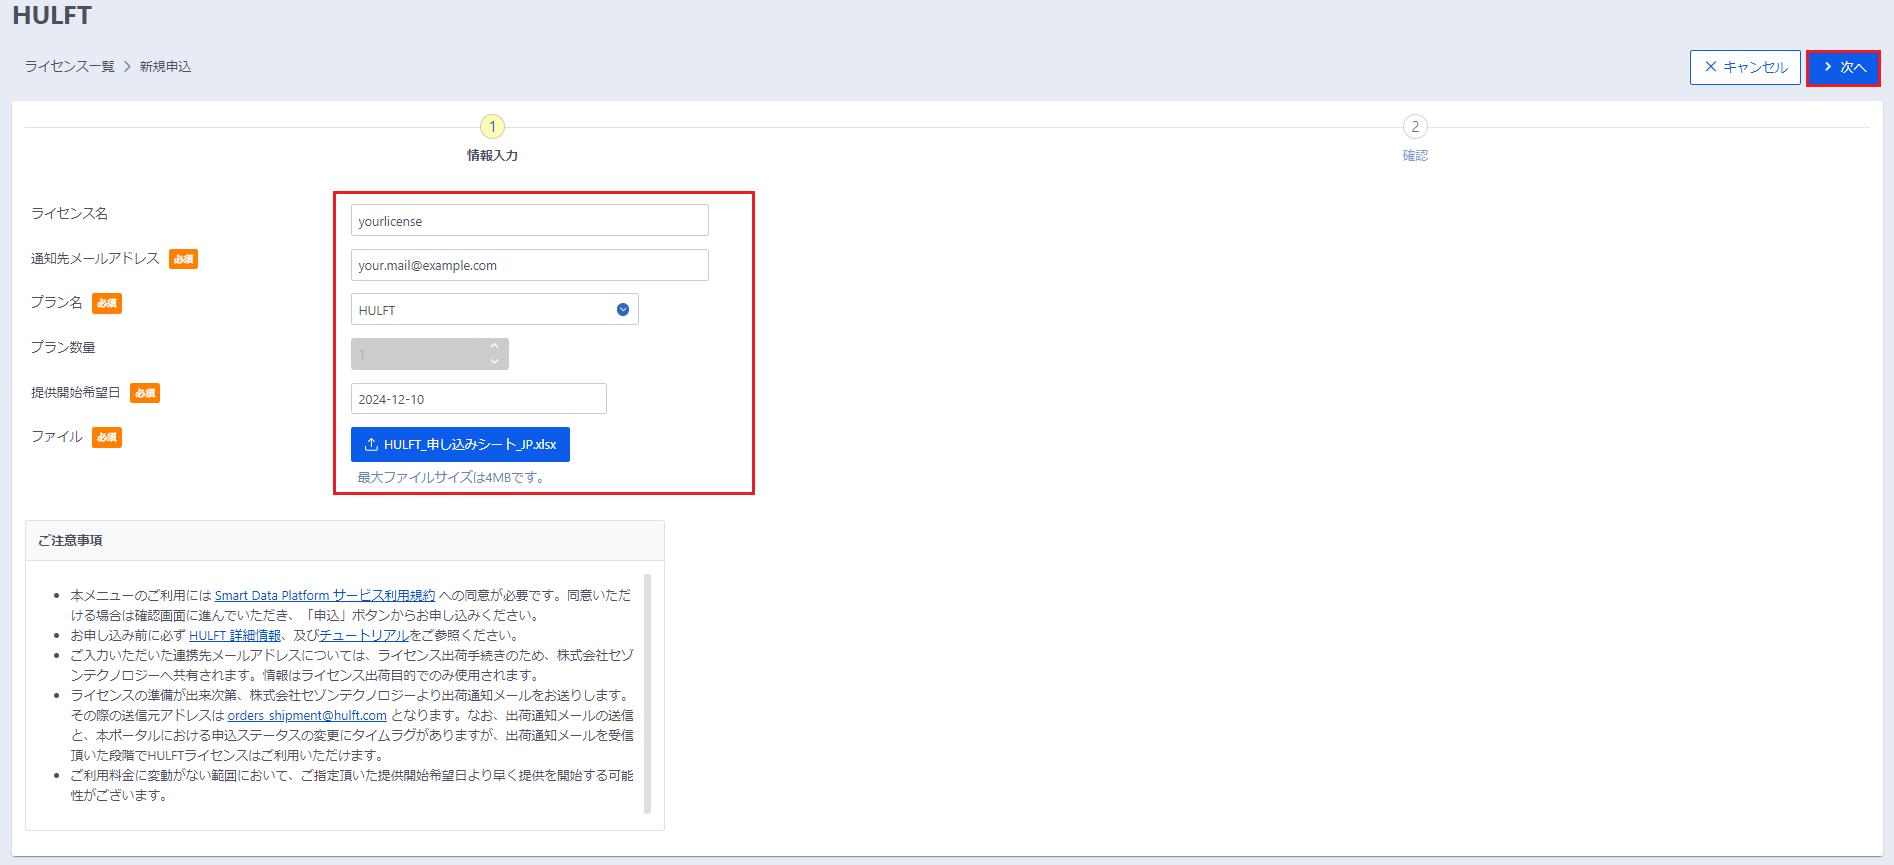Click orders_shipment@hulft.com email link
1894x865 pixels.
(x=307, y=716)
